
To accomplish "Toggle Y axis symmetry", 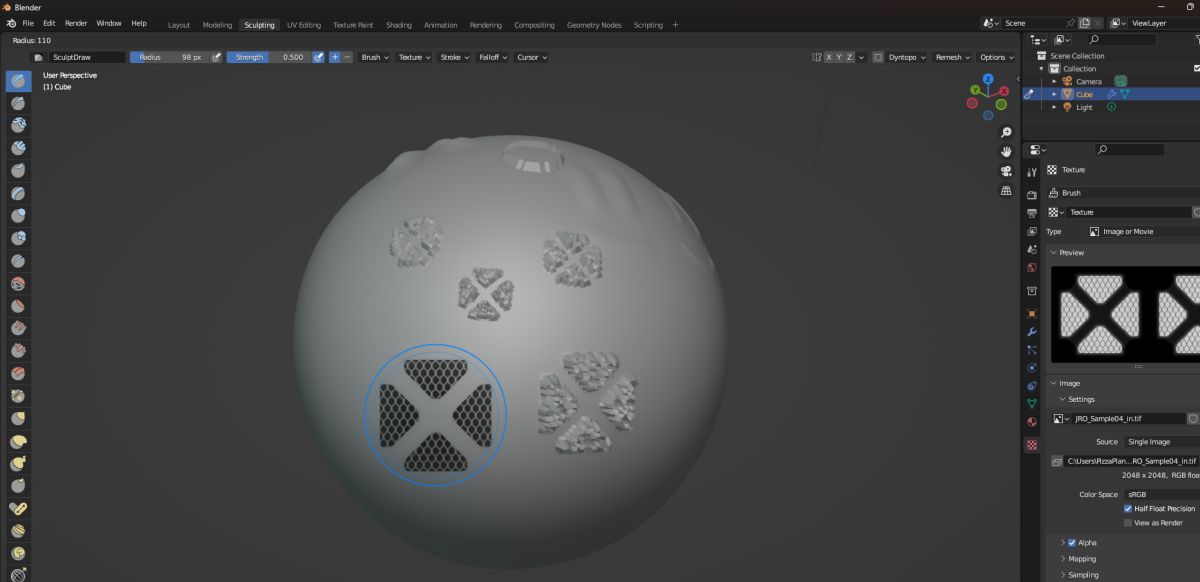I will (840, 57).
